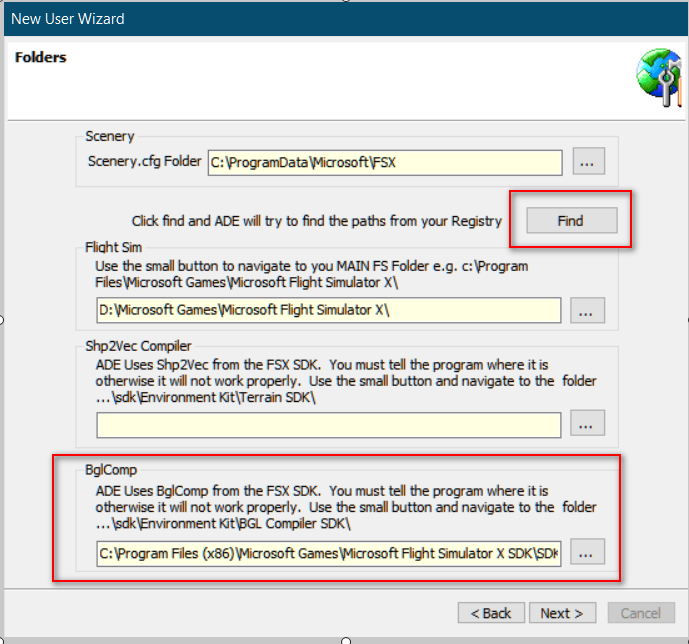Click the Scenery.cfg Folder label
This screenshot has width=689, height=644.
[x=144, y=161]
